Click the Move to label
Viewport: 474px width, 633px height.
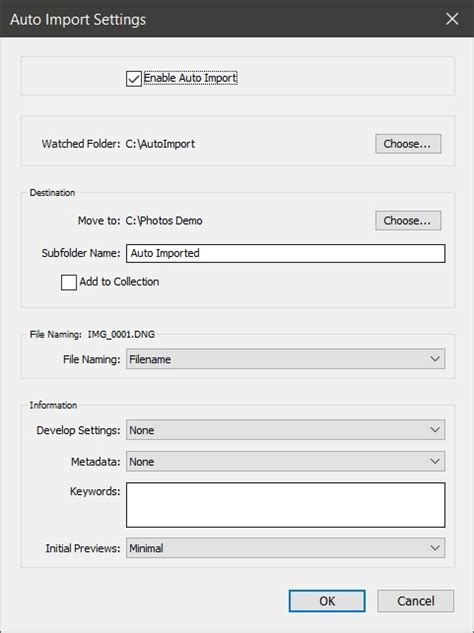[99, 221]
